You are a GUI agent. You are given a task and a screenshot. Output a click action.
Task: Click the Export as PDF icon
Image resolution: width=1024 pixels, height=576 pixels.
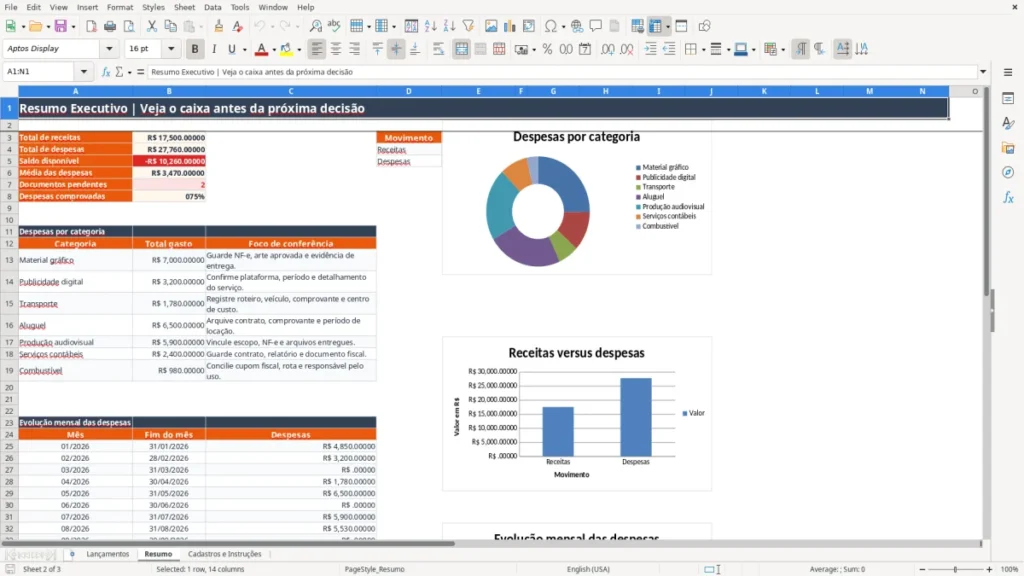[91, 26]
